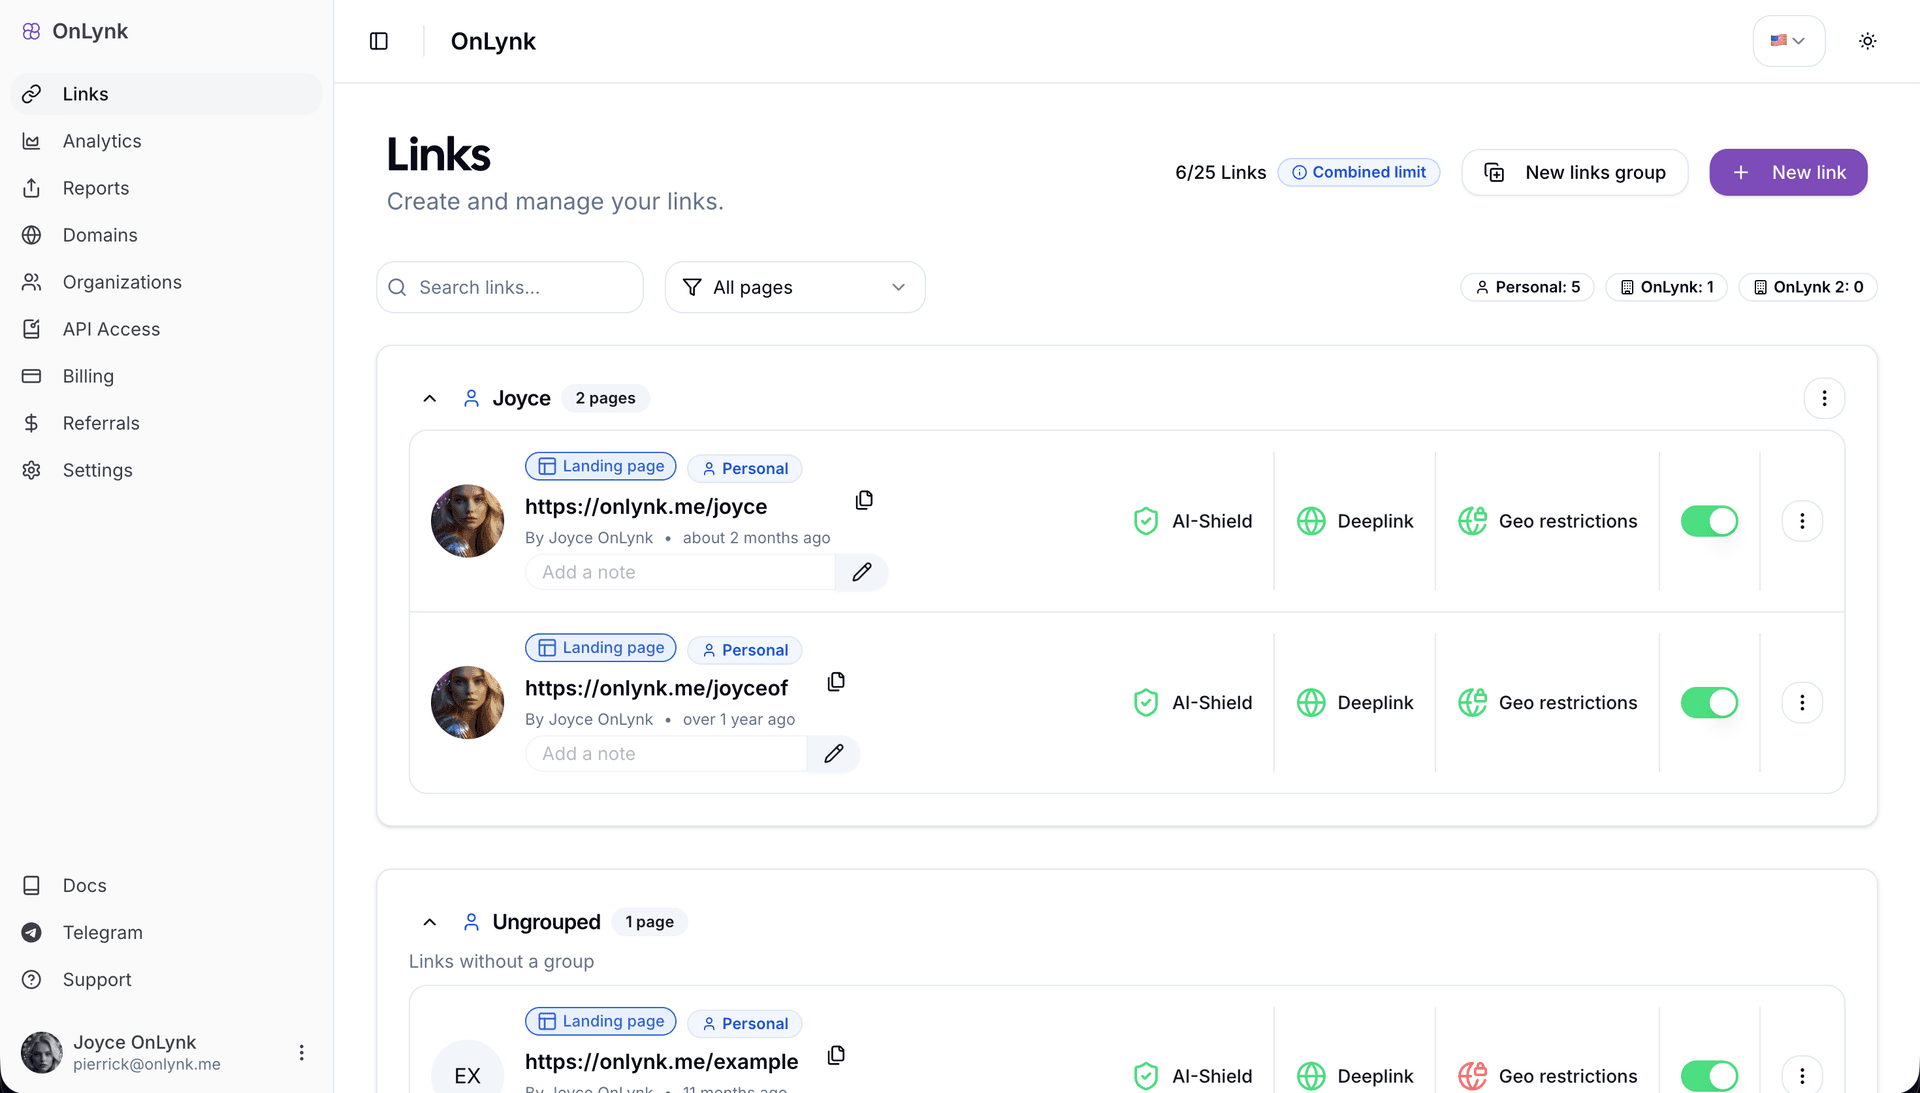The image size is (1920, 1093).
Task: Create a New link
Action: (x=1788, y=172)
